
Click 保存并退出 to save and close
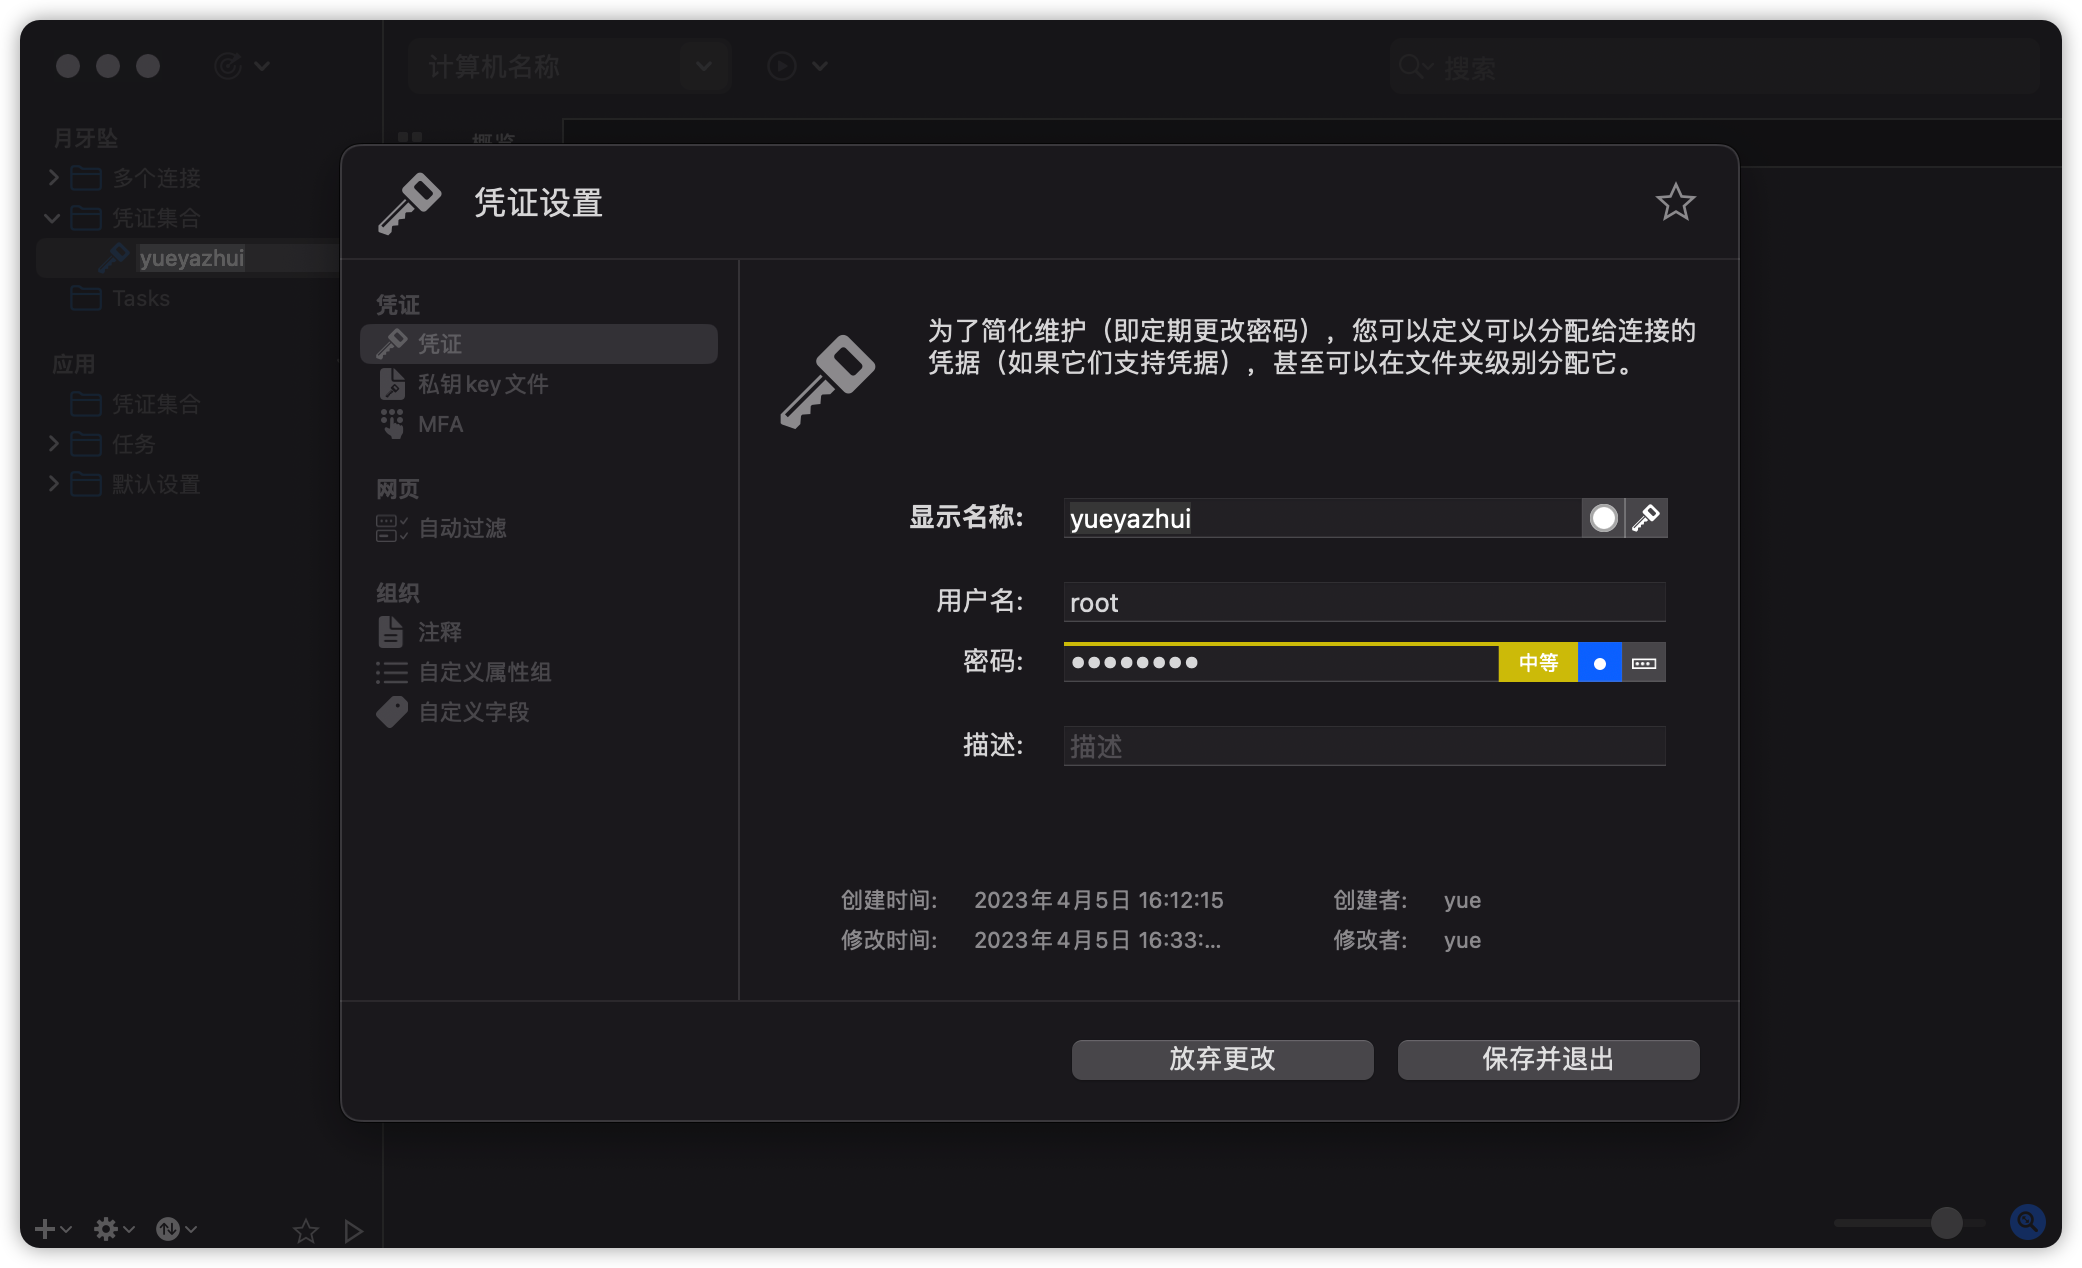coord(1548,1059)
